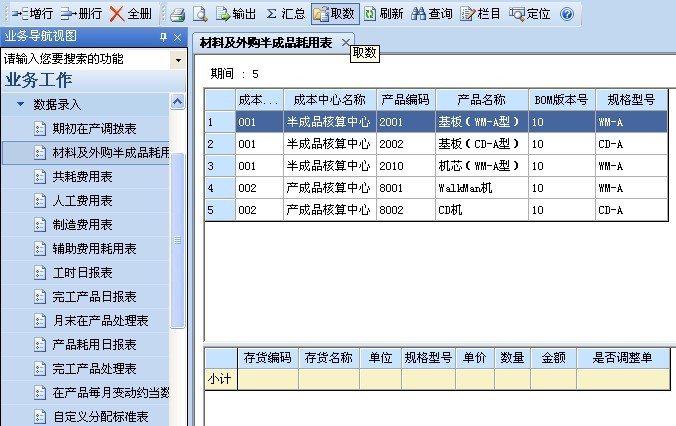676x426 pixels.
Task: Close the 业务导航视图 navigation panel
Action: tap(177, 38)
